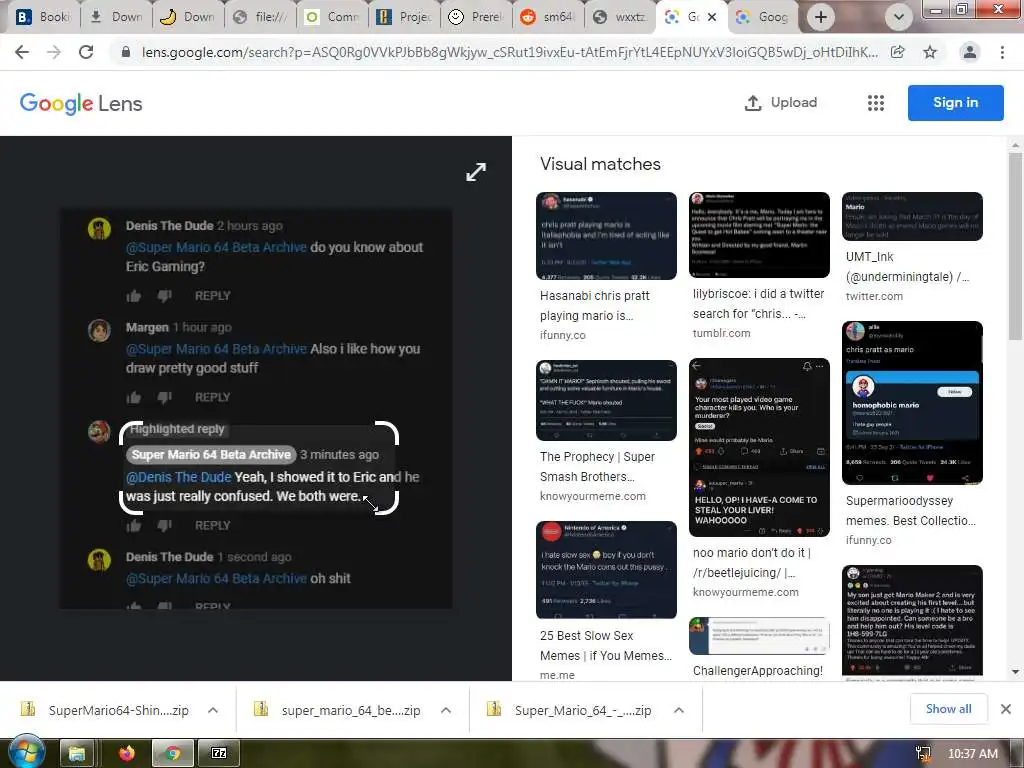Switch to the Projec tab
This screenshot has width=1024, height=768.
click(x=405, y=17)
